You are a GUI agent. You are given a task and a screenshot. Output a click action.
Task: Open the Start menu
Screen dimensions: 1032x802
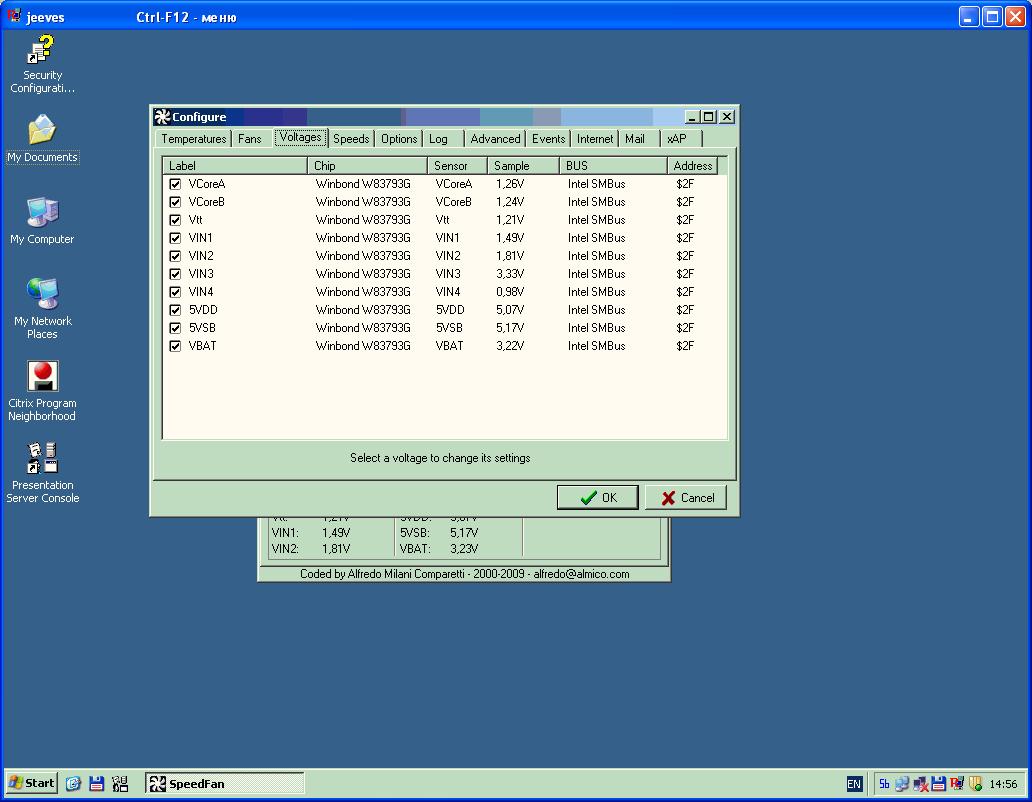point(32,784)
